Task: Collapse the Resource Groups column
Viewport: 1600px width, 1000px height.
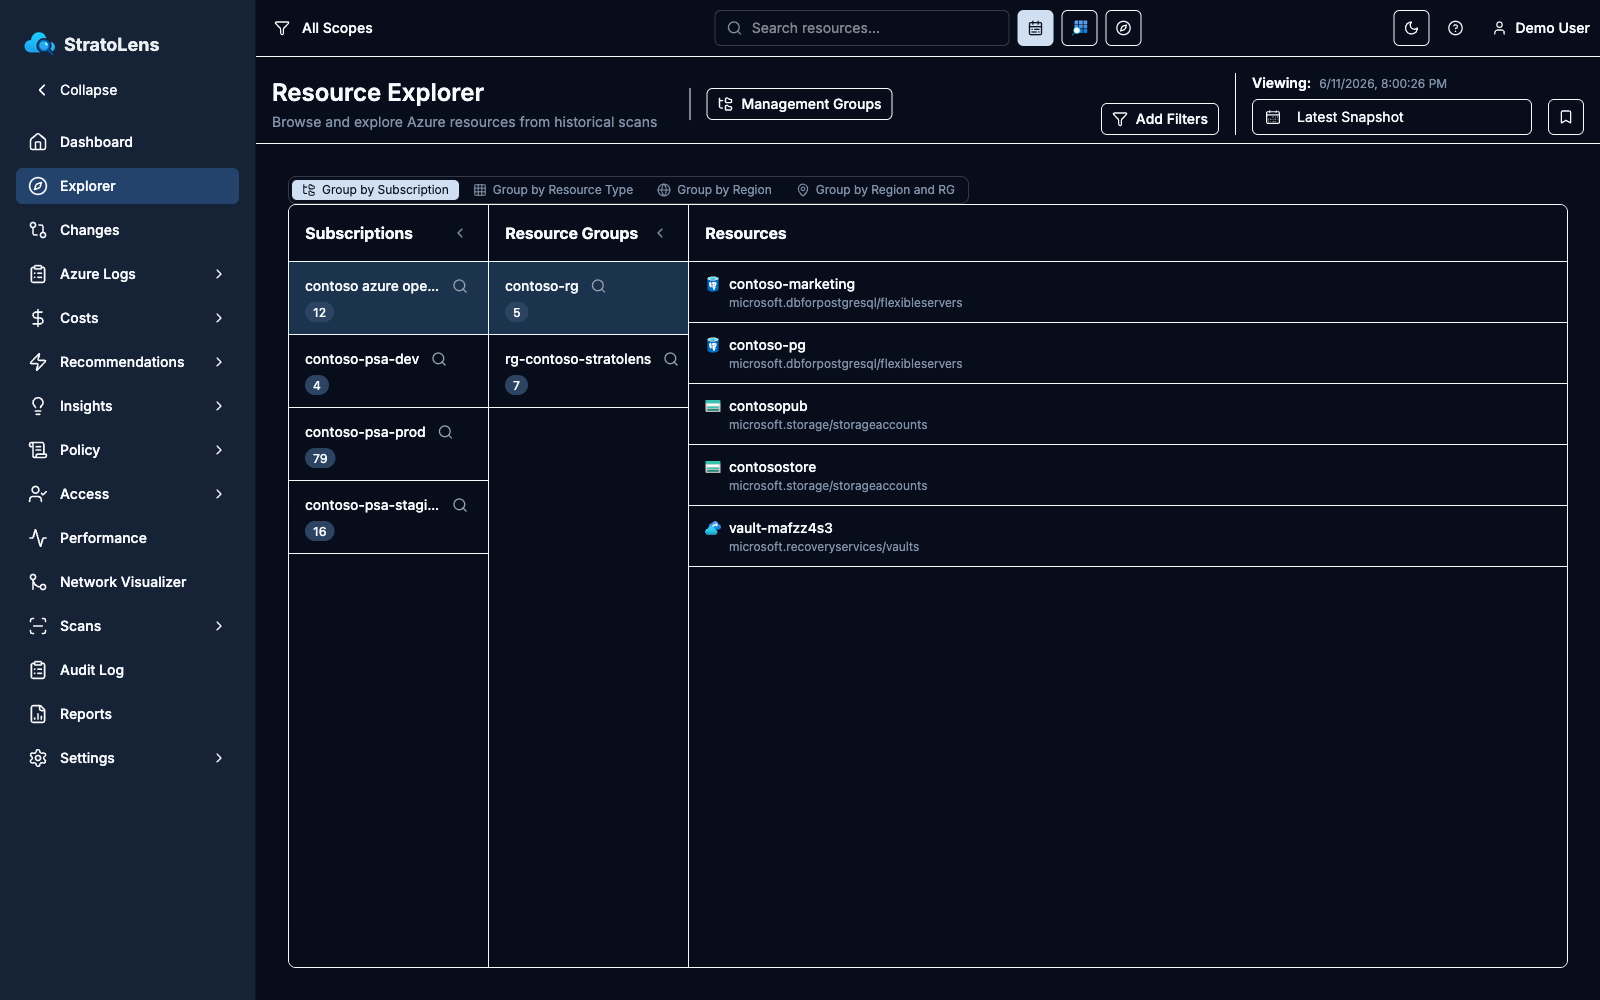Action: 660,233
